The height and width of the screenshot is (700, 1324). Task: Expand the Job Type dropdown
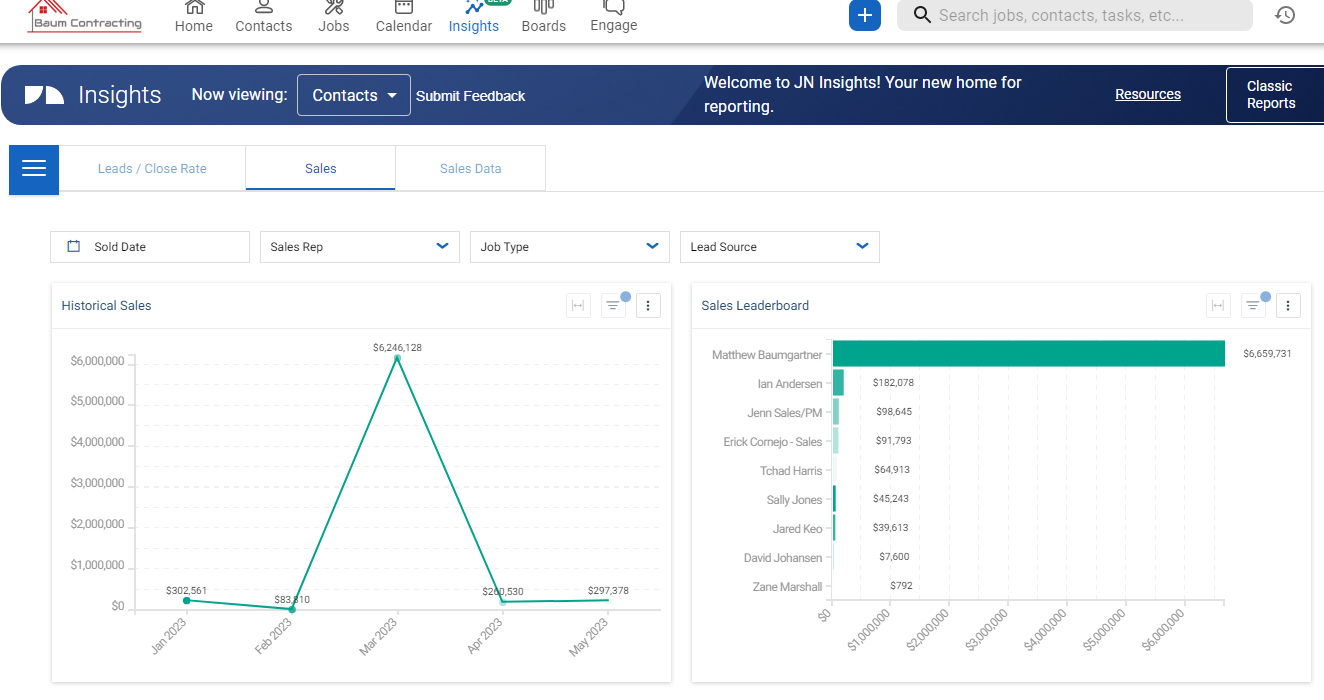(x=569, y=247)
